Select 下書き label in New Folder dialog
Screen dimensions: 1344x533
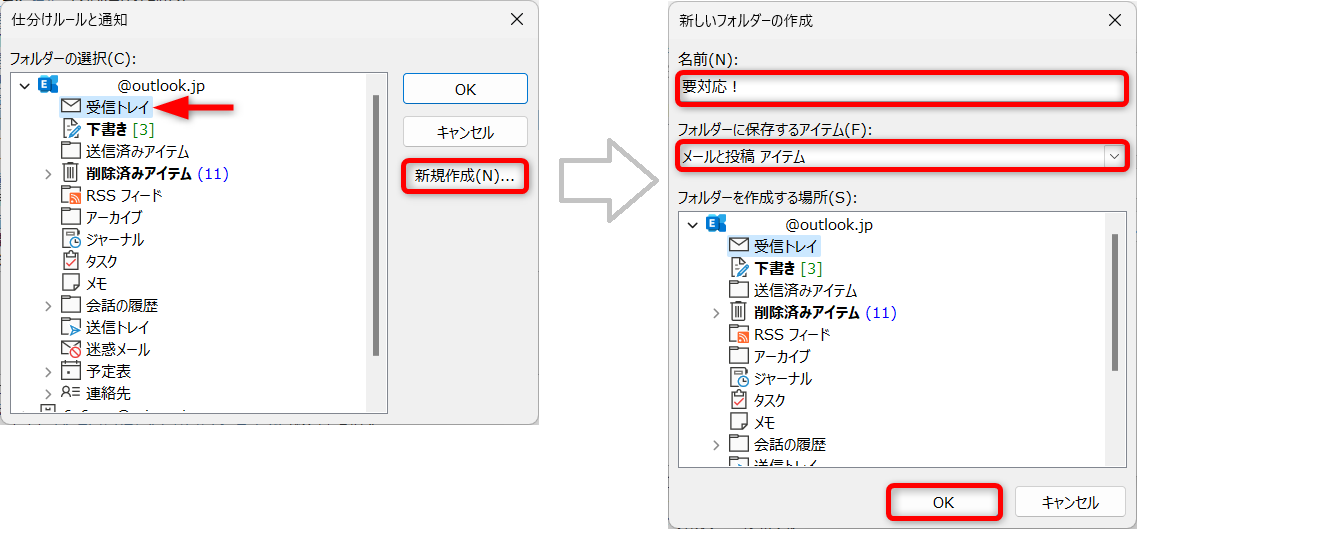(x=775, y=268)
